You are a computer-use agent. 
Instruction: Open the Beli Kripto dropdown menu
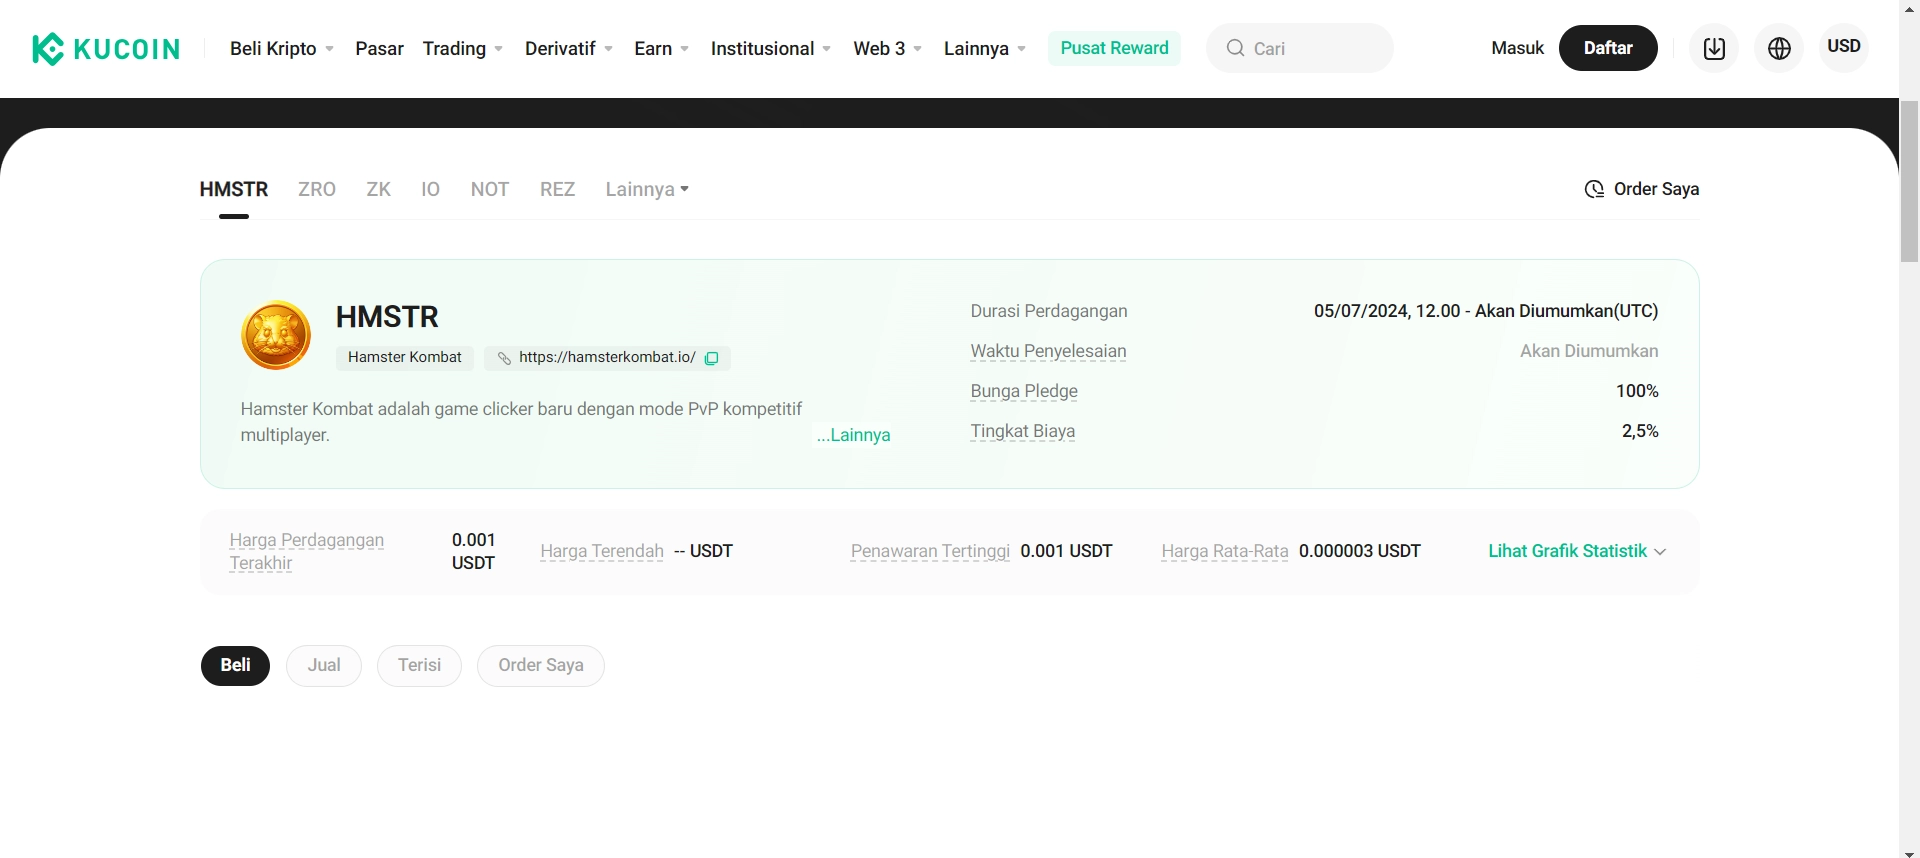[281, 48]
